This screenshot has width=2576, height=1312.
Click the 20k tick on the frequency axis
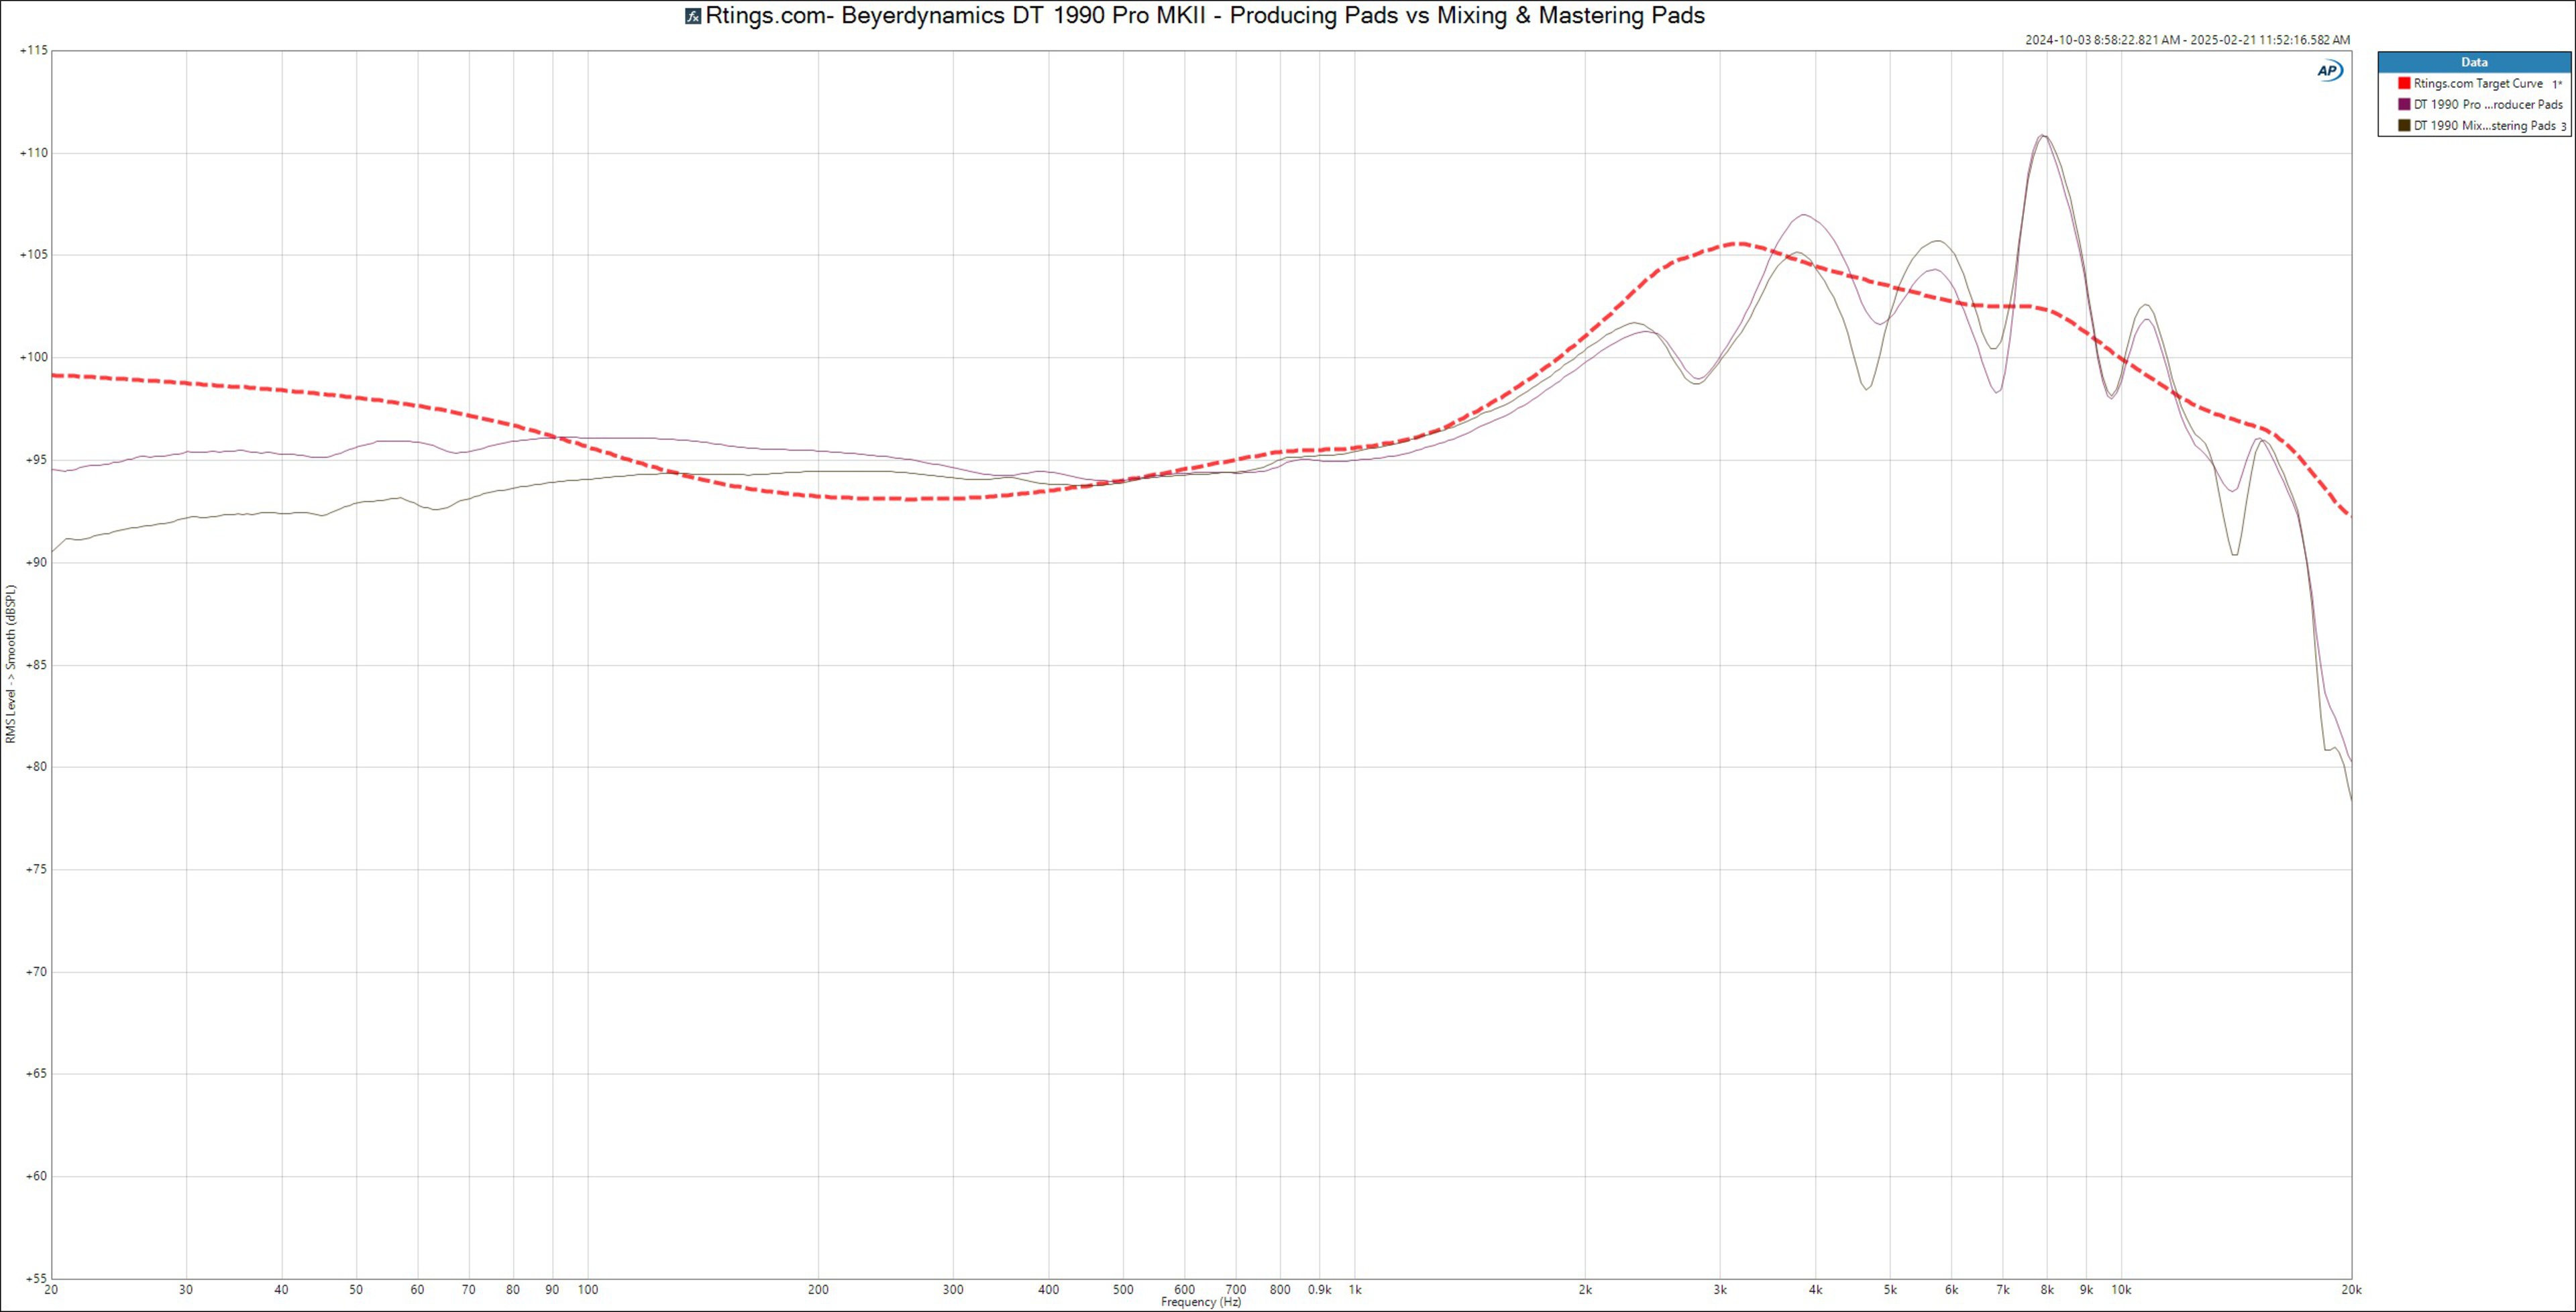2351,1290
